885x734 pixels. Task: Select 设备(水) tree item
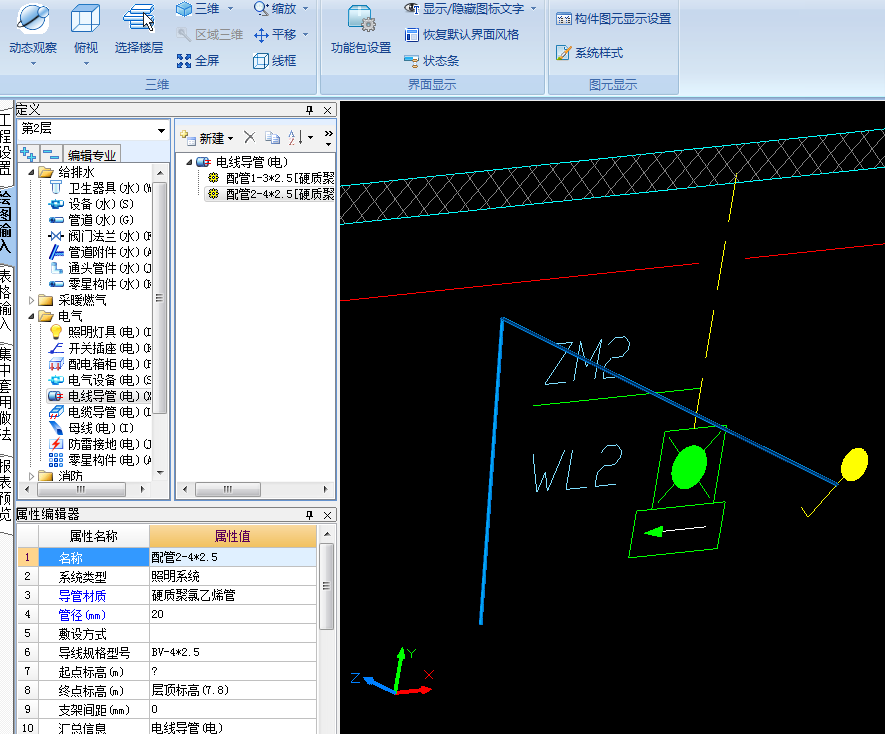coord(91,204)
